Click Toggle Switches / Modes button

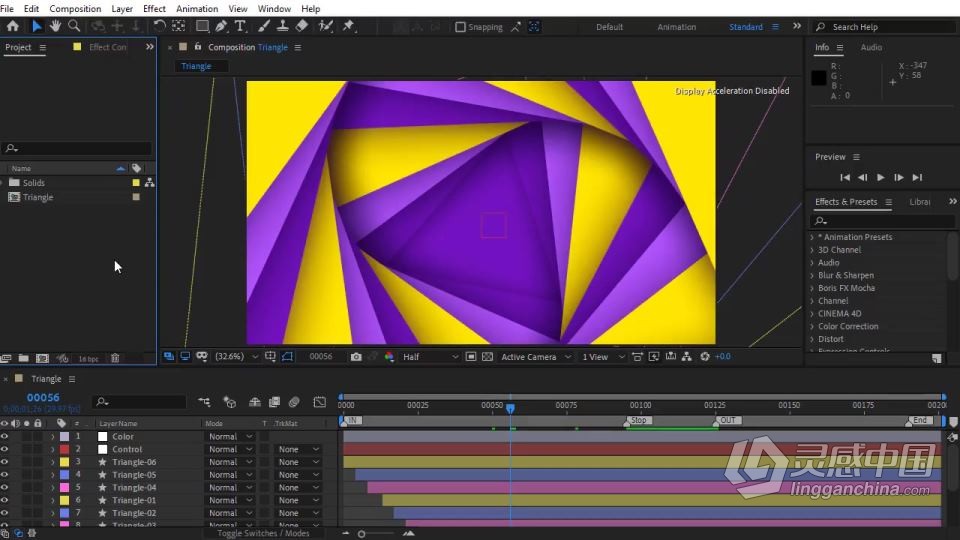coord(263,533)
